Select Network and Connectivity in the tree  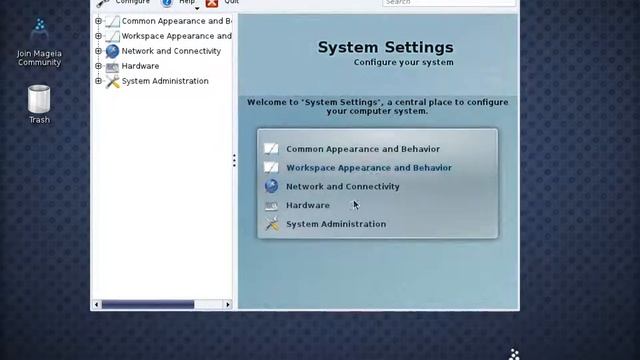(x=171, y=51)
